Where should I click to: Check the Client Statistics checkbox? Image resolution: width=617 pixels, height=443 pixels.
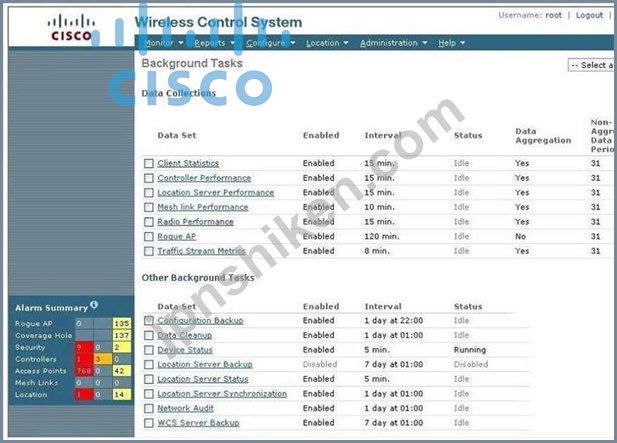(x=148, y=163)
